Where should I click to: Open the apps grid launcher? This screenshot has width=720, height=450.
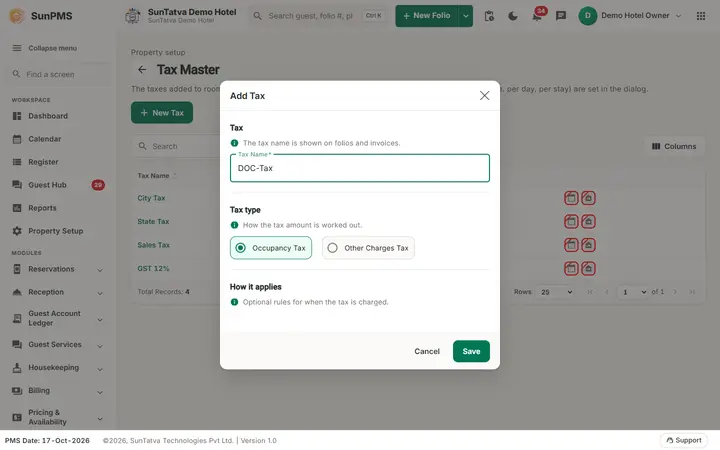701,16
